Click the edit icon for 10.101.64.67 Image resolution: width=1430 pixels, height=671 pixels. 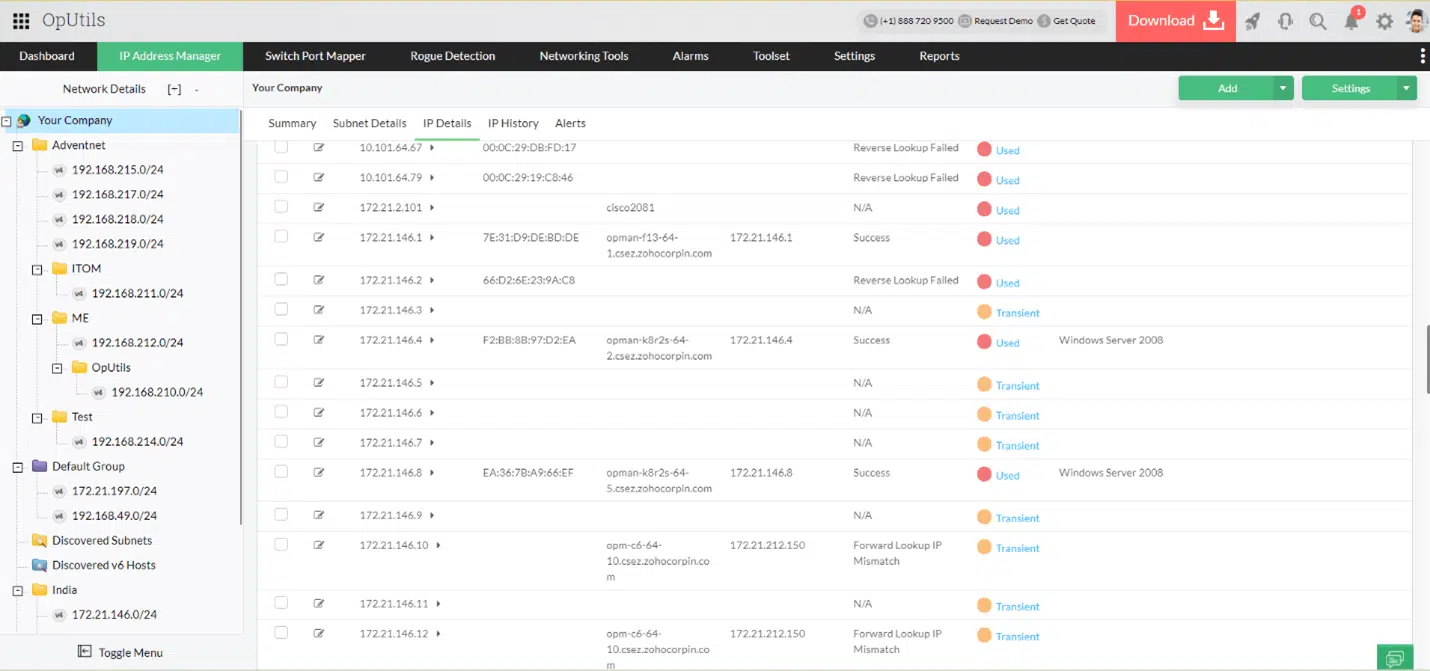pyautogui.click(x=319, y=147)
